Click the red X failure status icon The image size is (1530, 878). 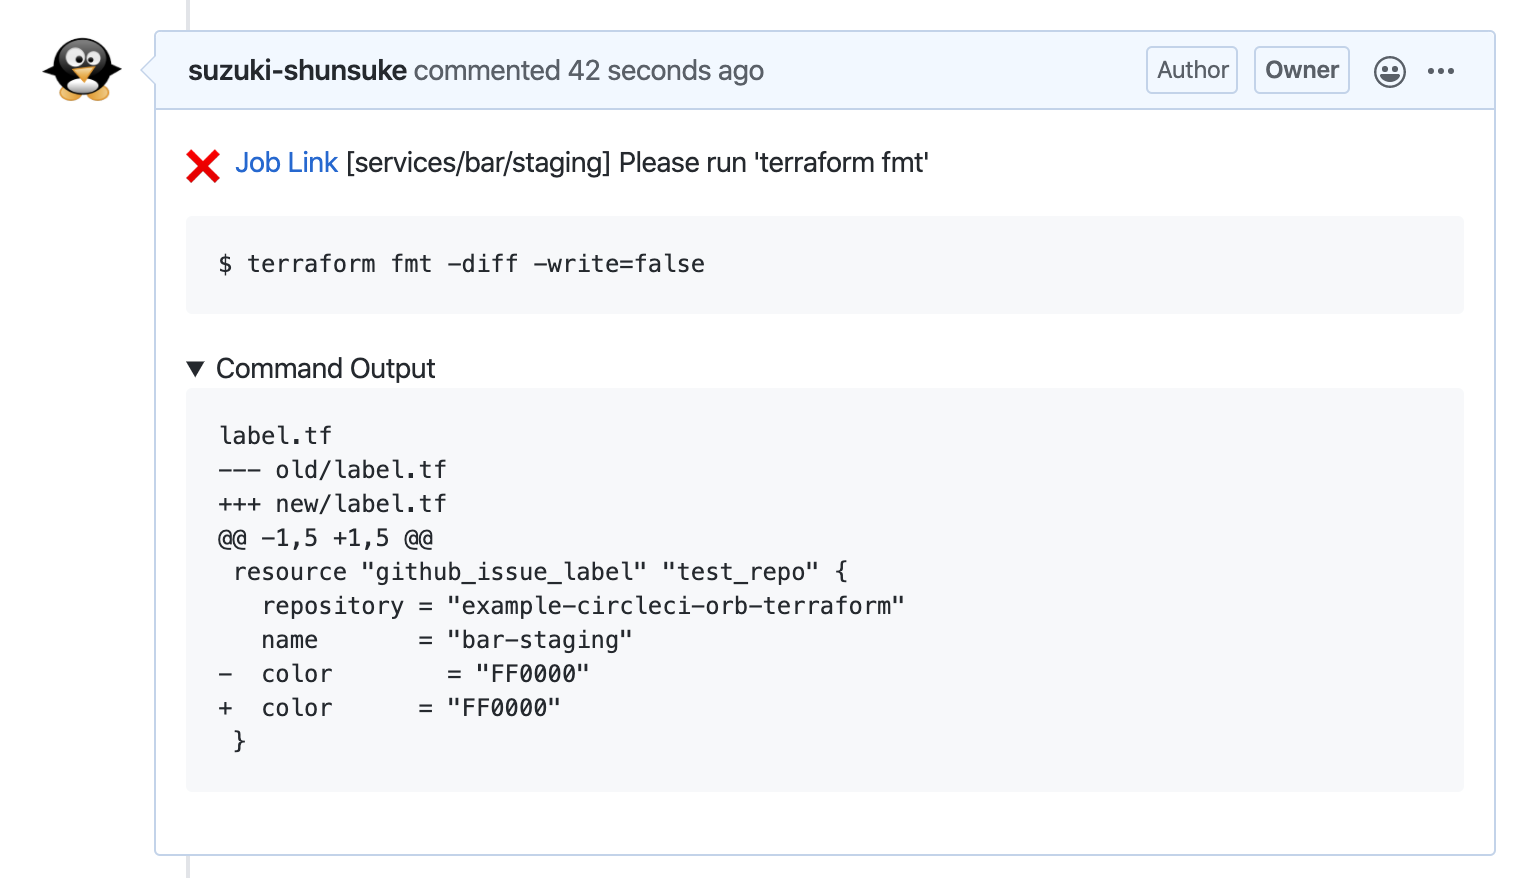[x=203, y=165]
